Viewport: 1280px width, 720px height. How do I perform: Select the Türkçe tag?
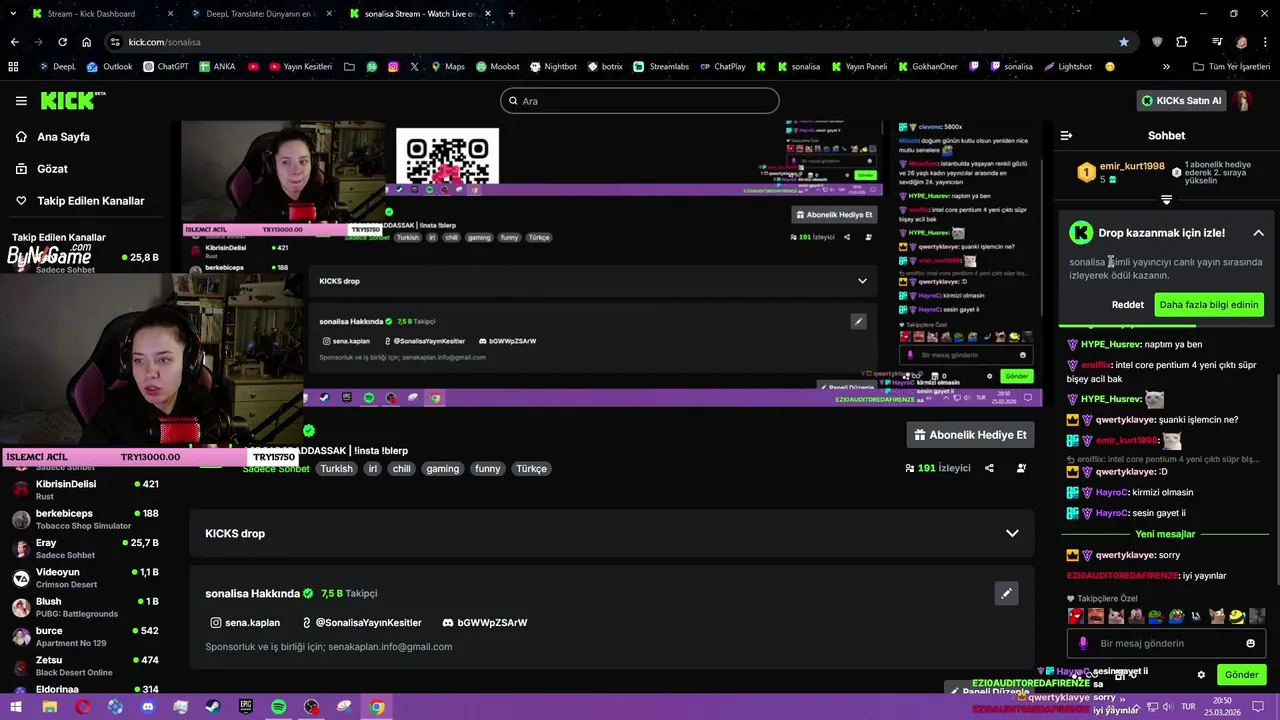(x=531, y=468)
